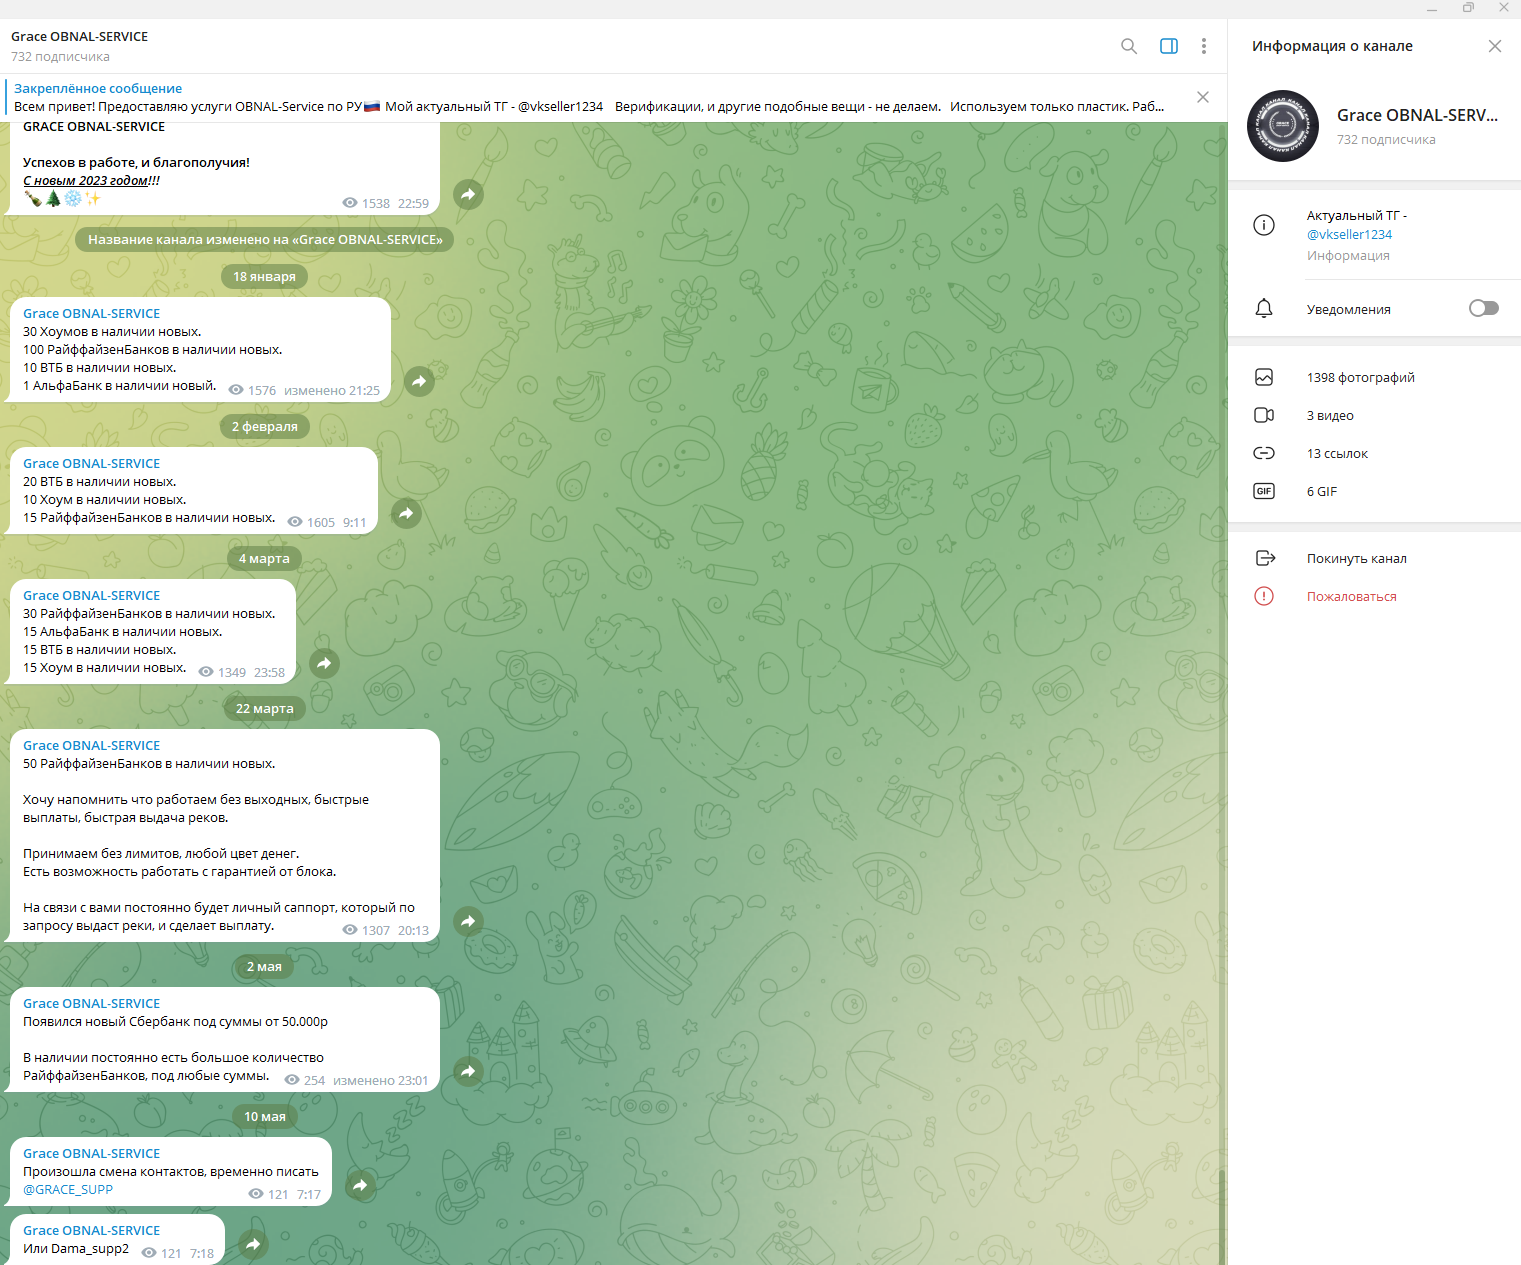Click sender name on 'Или Dama_supp2' message
1521x1265 pixels.
tap(91, 1230)
